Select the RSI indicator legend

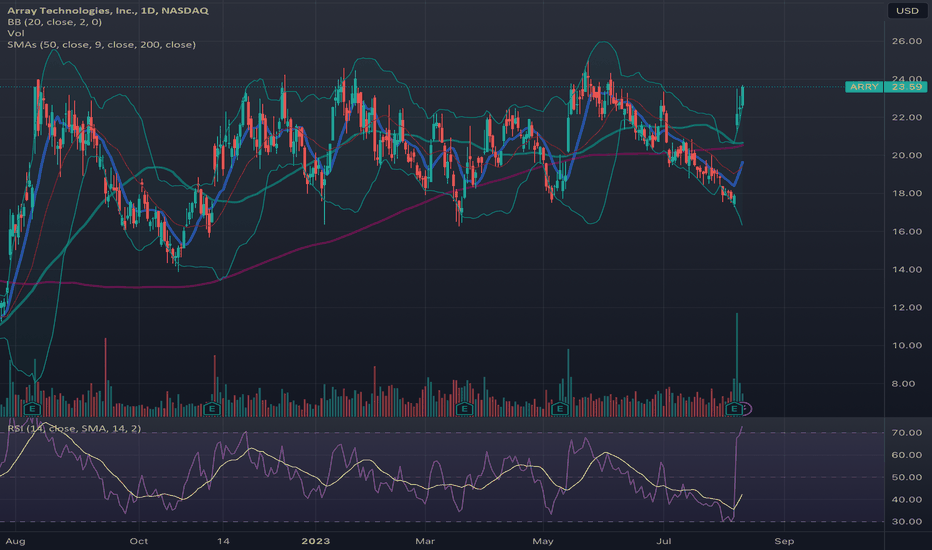tap(74, 428)
